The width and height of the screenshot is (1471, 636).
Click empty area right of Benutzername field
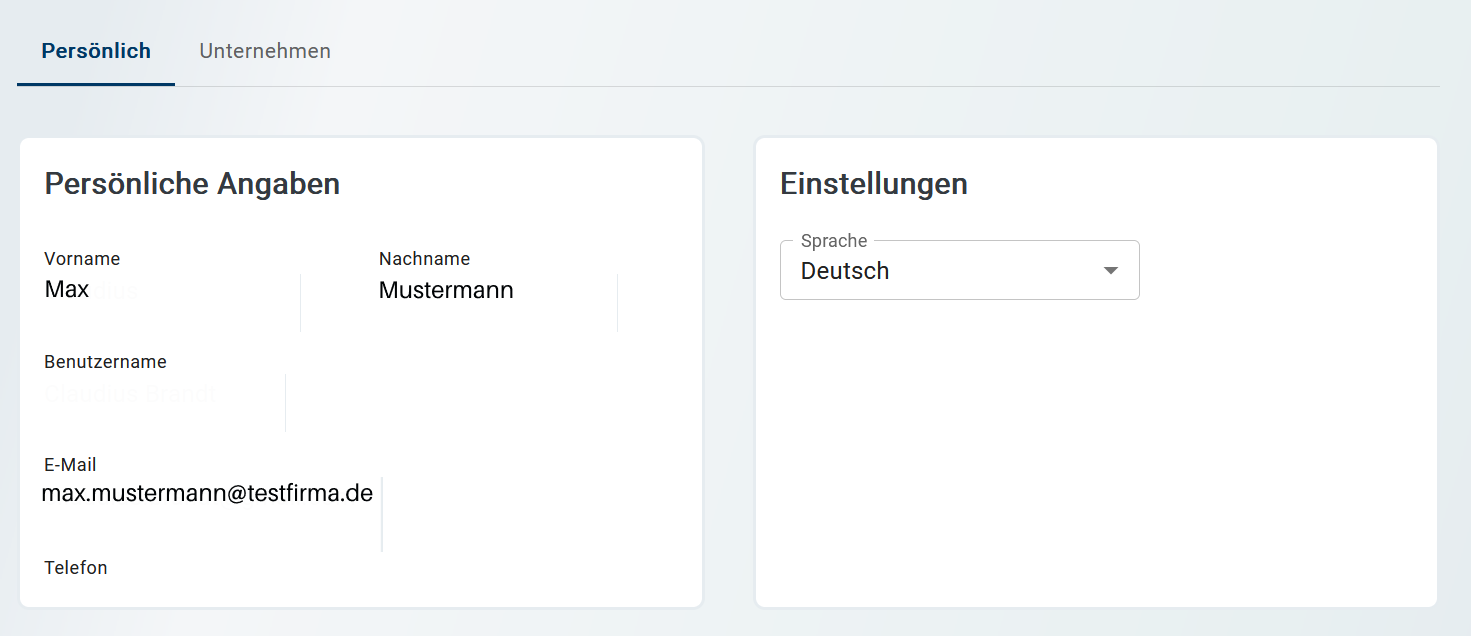click(480, 400)
